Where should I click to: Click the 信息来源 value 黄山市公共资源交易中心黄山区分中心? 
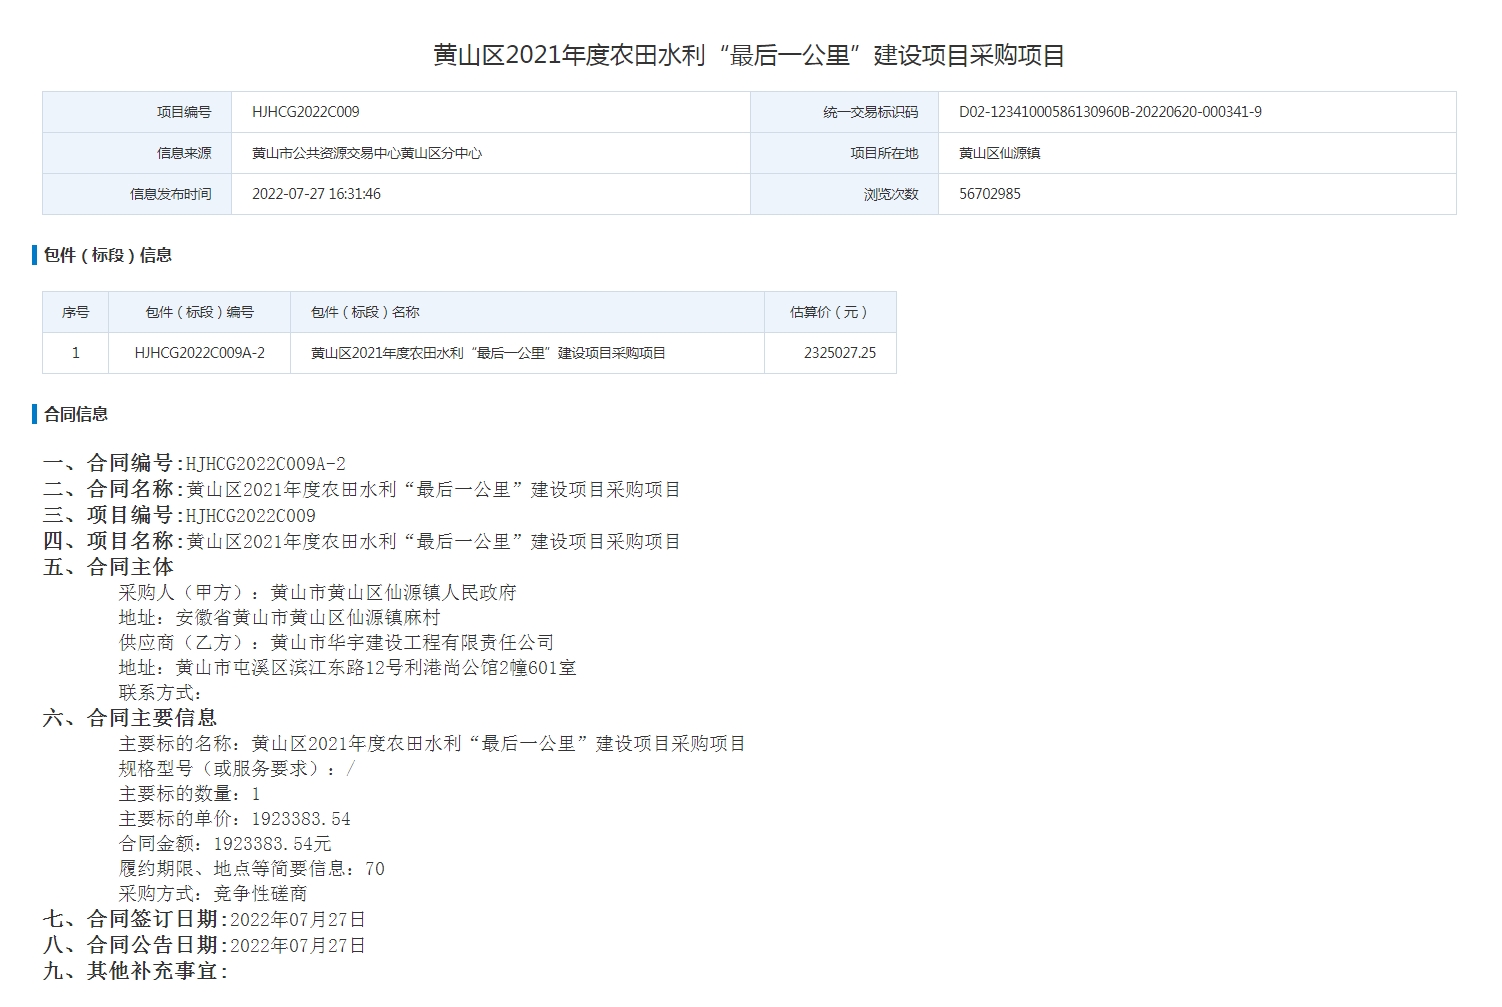point(366,153)
